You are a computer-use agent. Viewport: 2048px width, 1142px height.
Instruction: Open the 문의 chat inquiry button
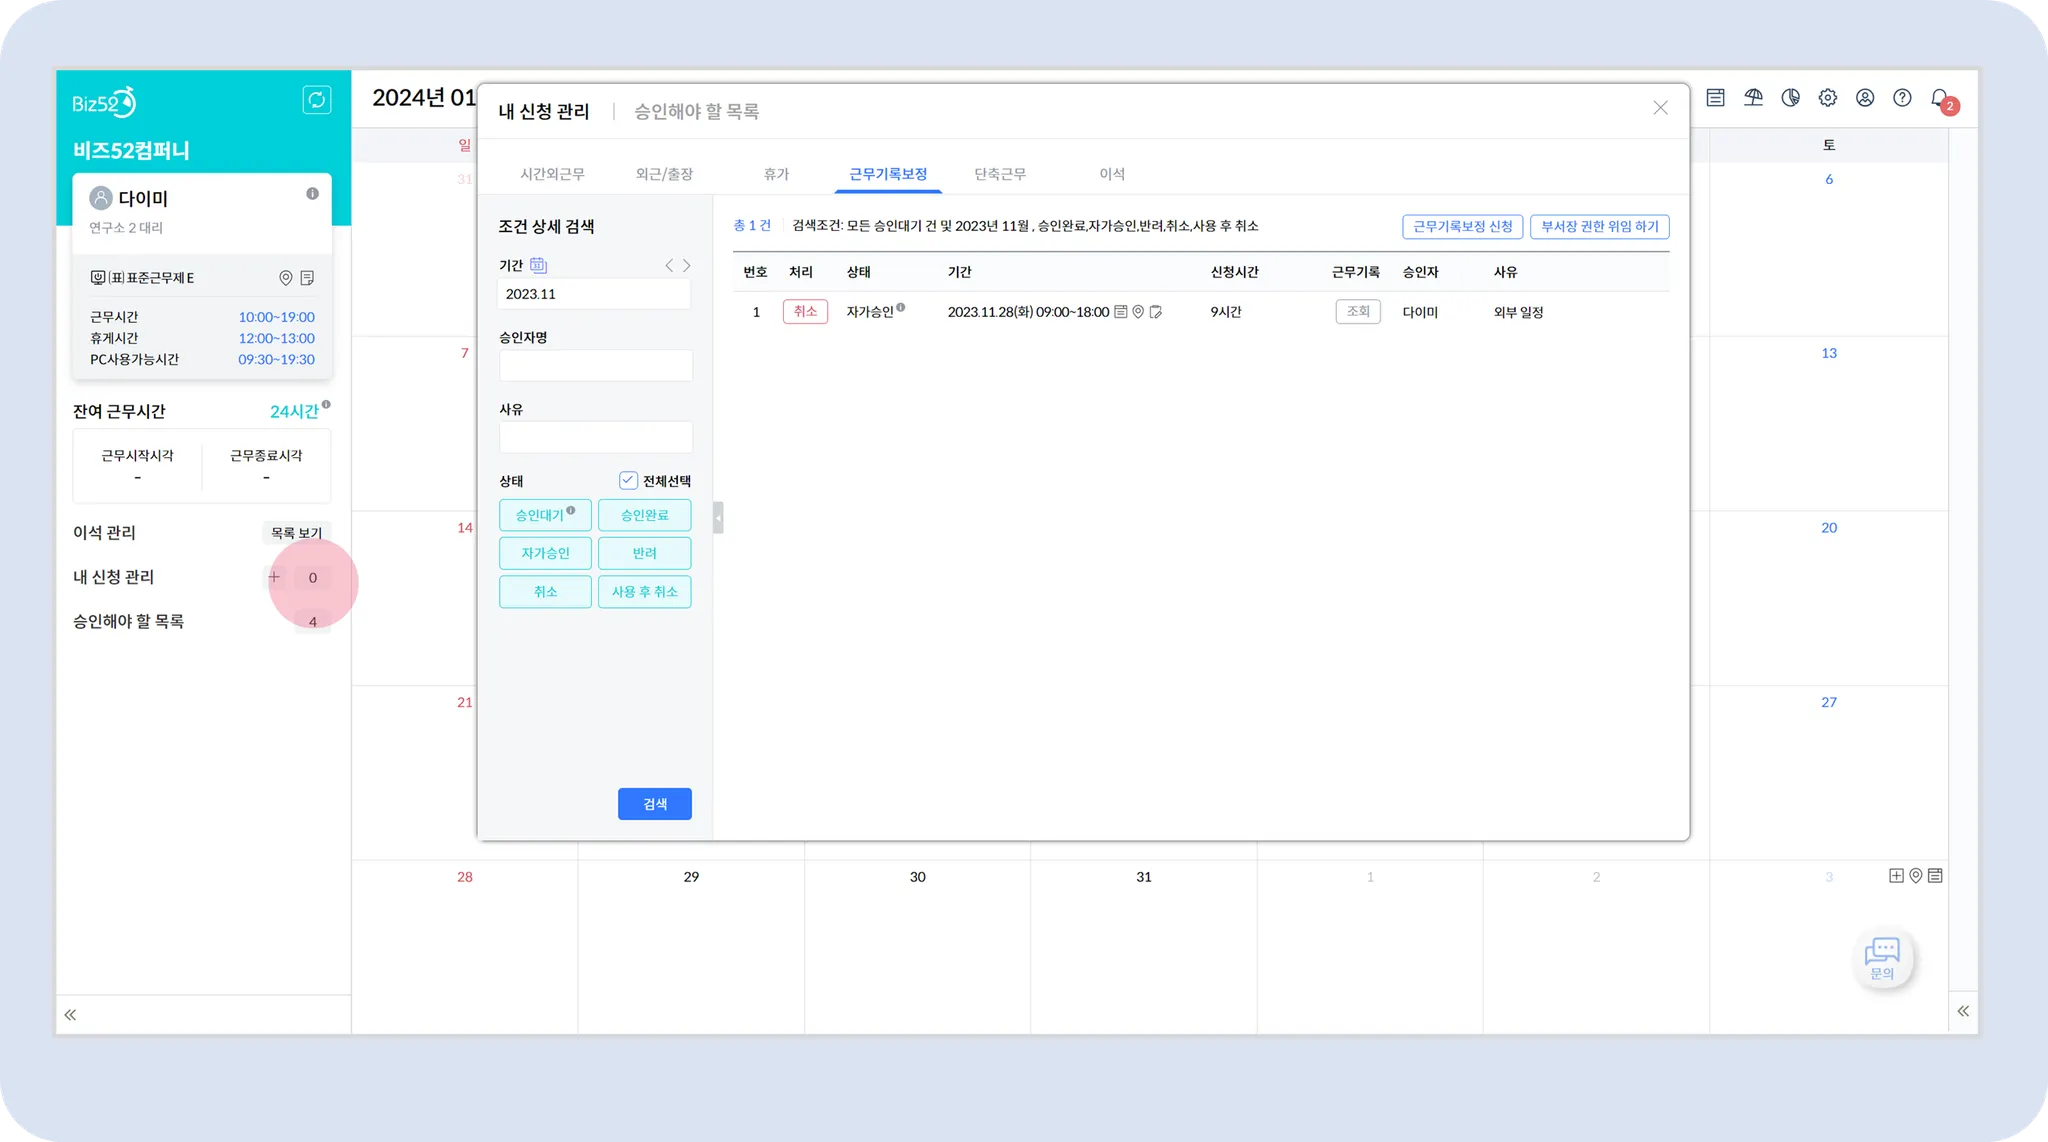[x=1882, y=958]
